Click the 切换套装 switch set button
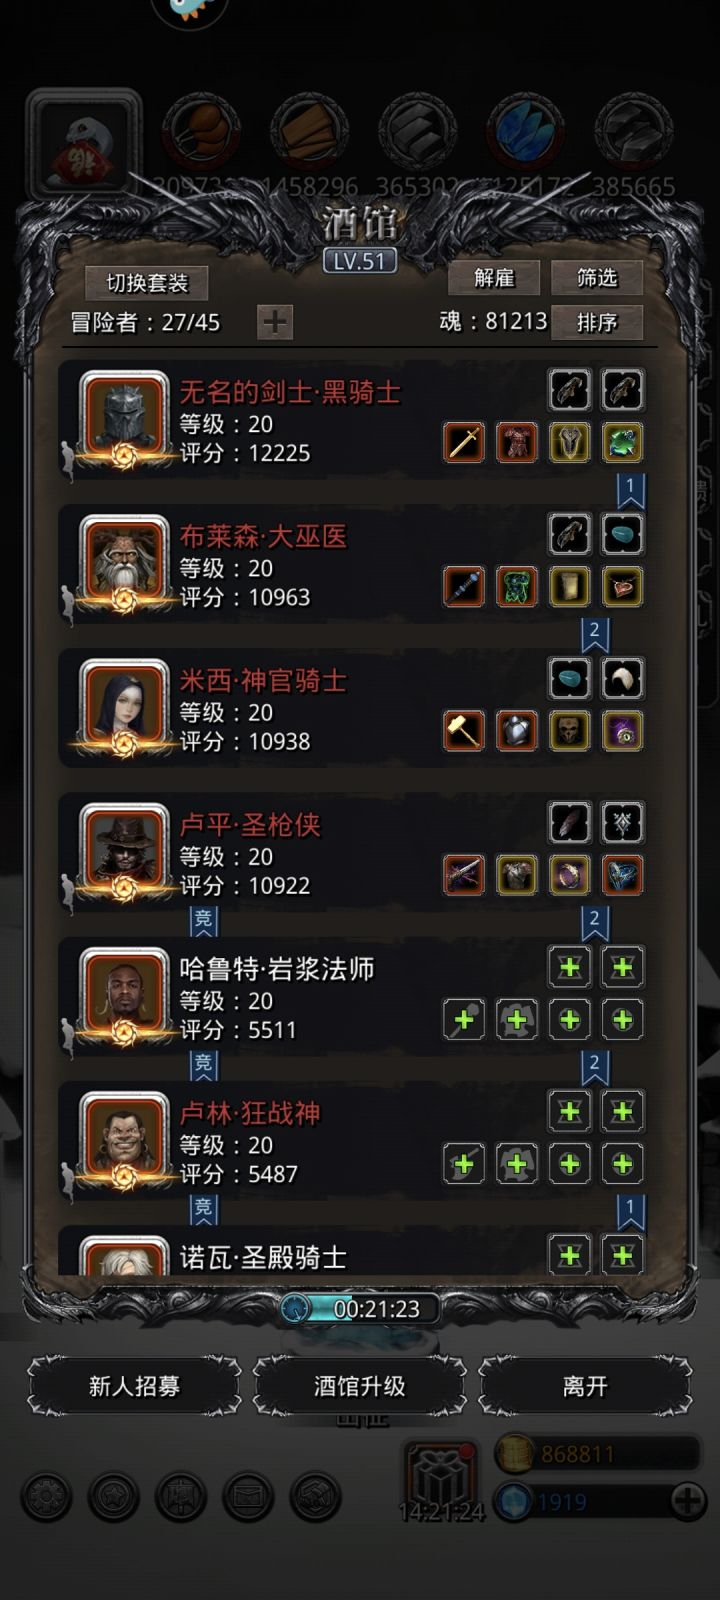Image resolution: width=720 pixels, height=1600 pixels. point(147,283)
